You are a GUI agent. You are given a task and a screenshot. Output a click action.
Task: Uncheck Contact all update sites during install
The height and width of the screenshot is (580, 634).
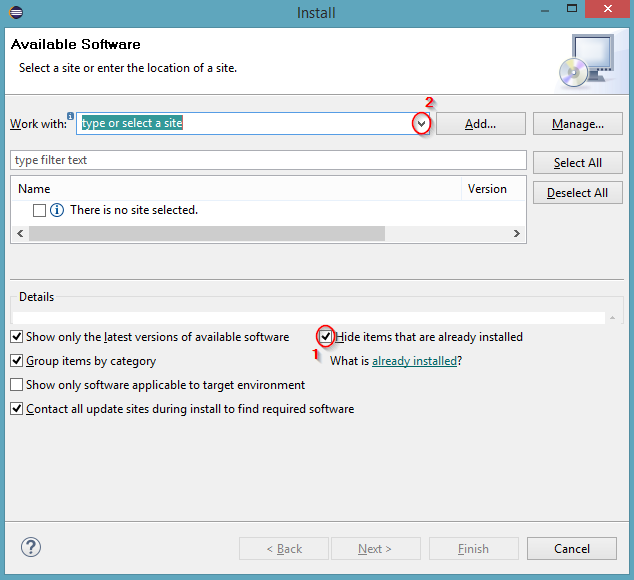point(16,409)
